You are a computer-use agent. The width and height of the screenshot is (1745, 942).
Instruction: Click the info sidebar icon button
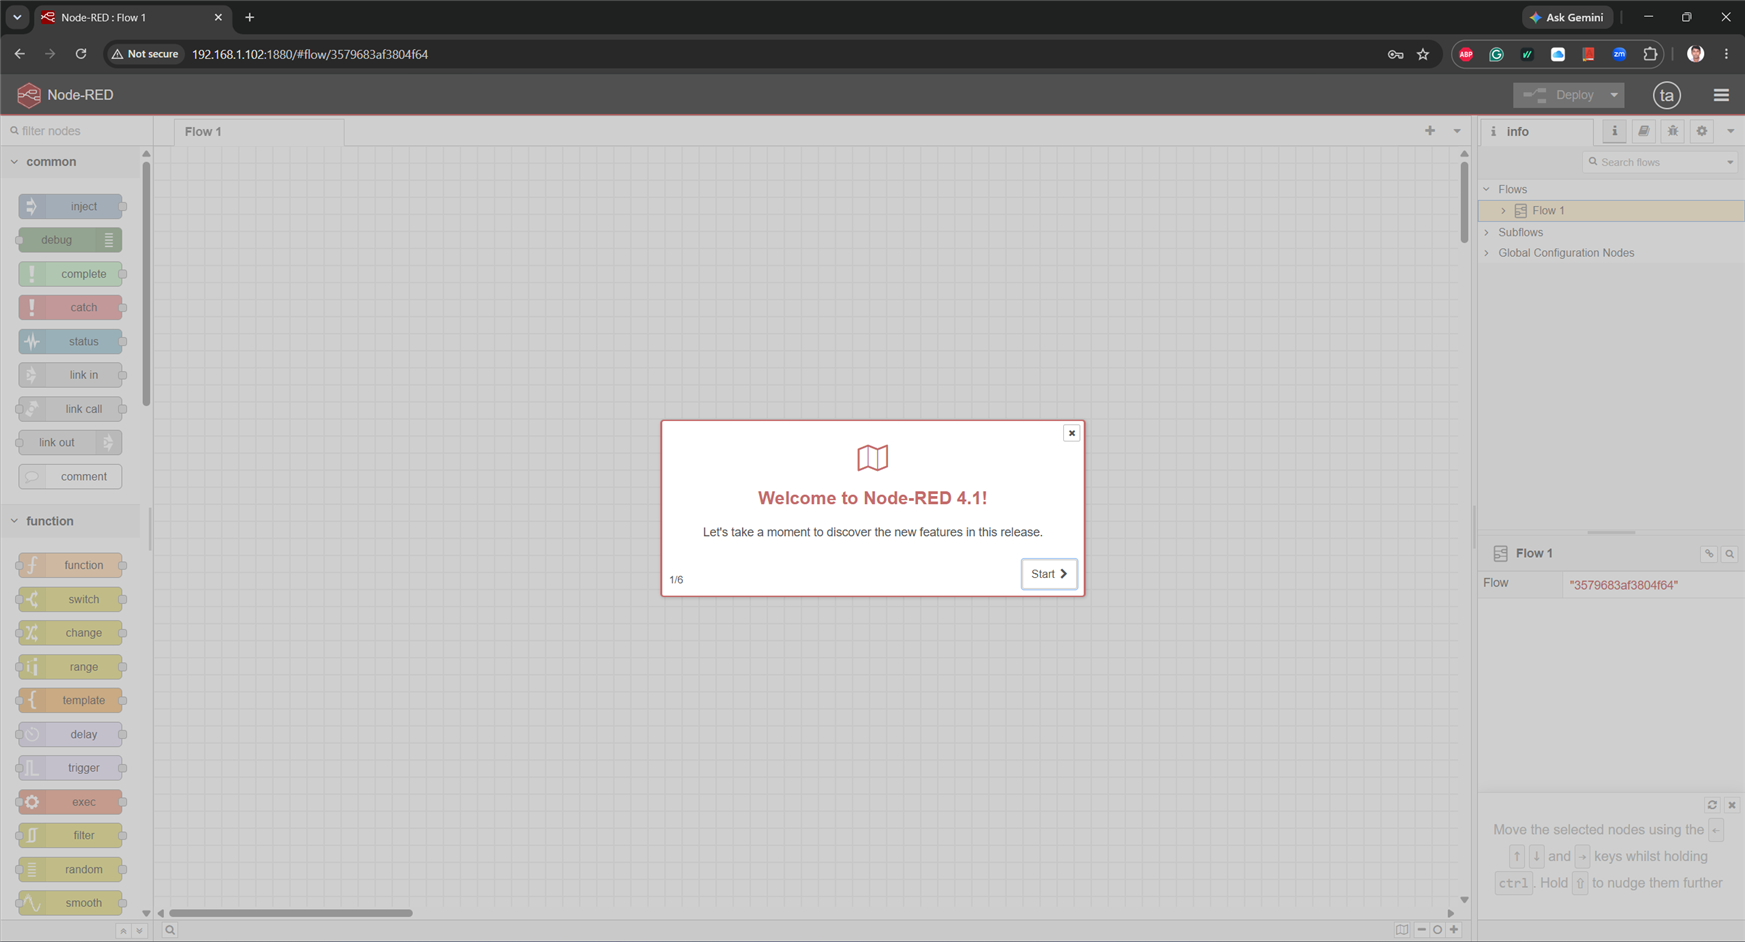(x=1614, y=131)
